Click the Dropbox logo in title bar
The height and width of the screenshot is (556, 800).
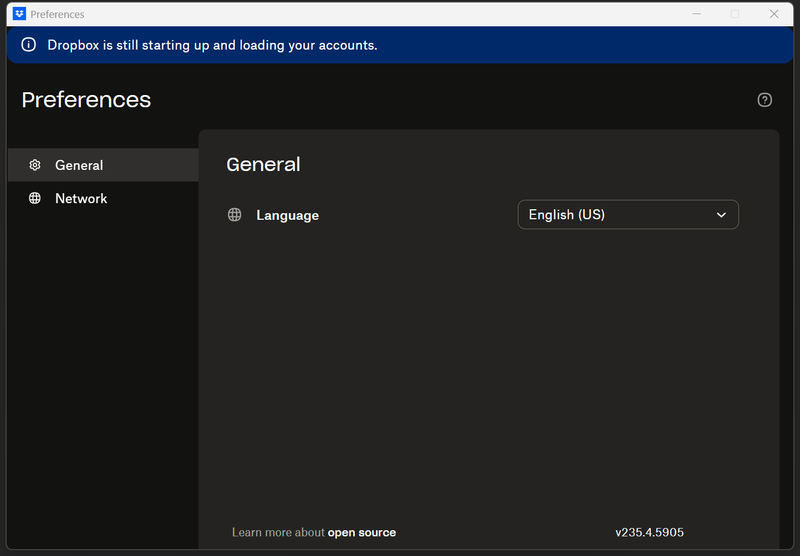pyautogui.click(x=19, y=14)
